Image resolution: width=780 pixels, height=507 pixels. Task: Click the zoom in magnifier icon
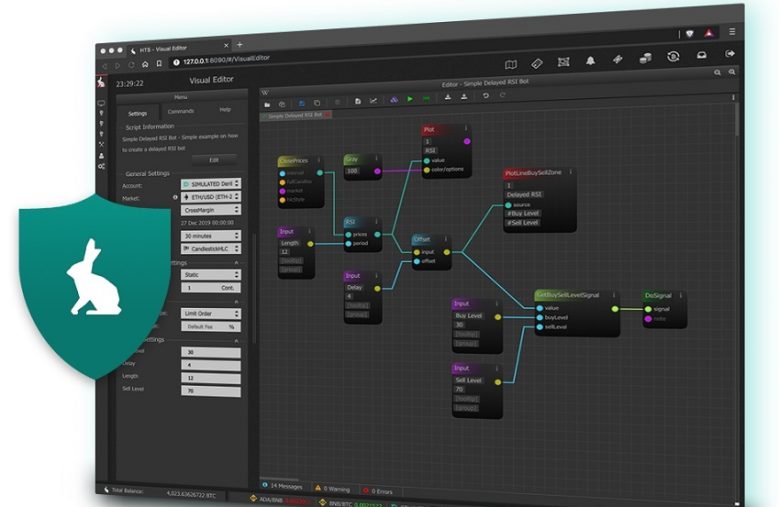pyautogui.click(x=717, y=73)
